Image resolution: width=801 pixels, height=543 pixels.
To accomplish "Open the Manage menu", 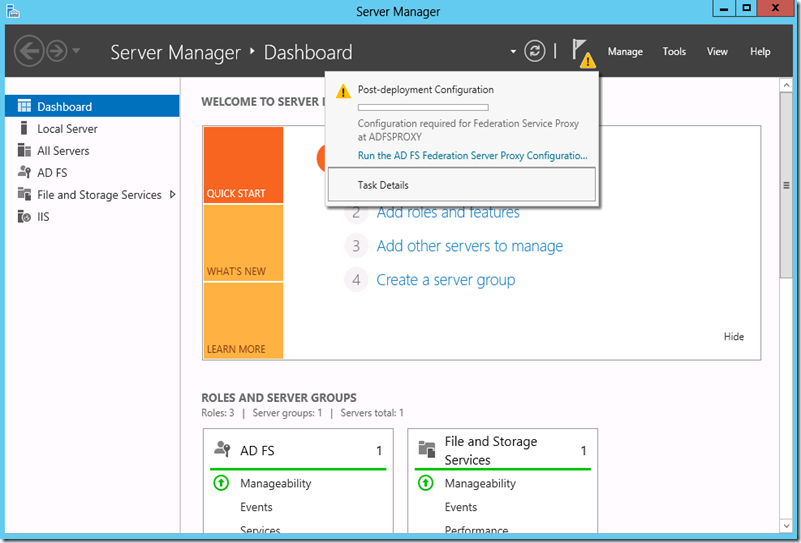I will point(625,52).
